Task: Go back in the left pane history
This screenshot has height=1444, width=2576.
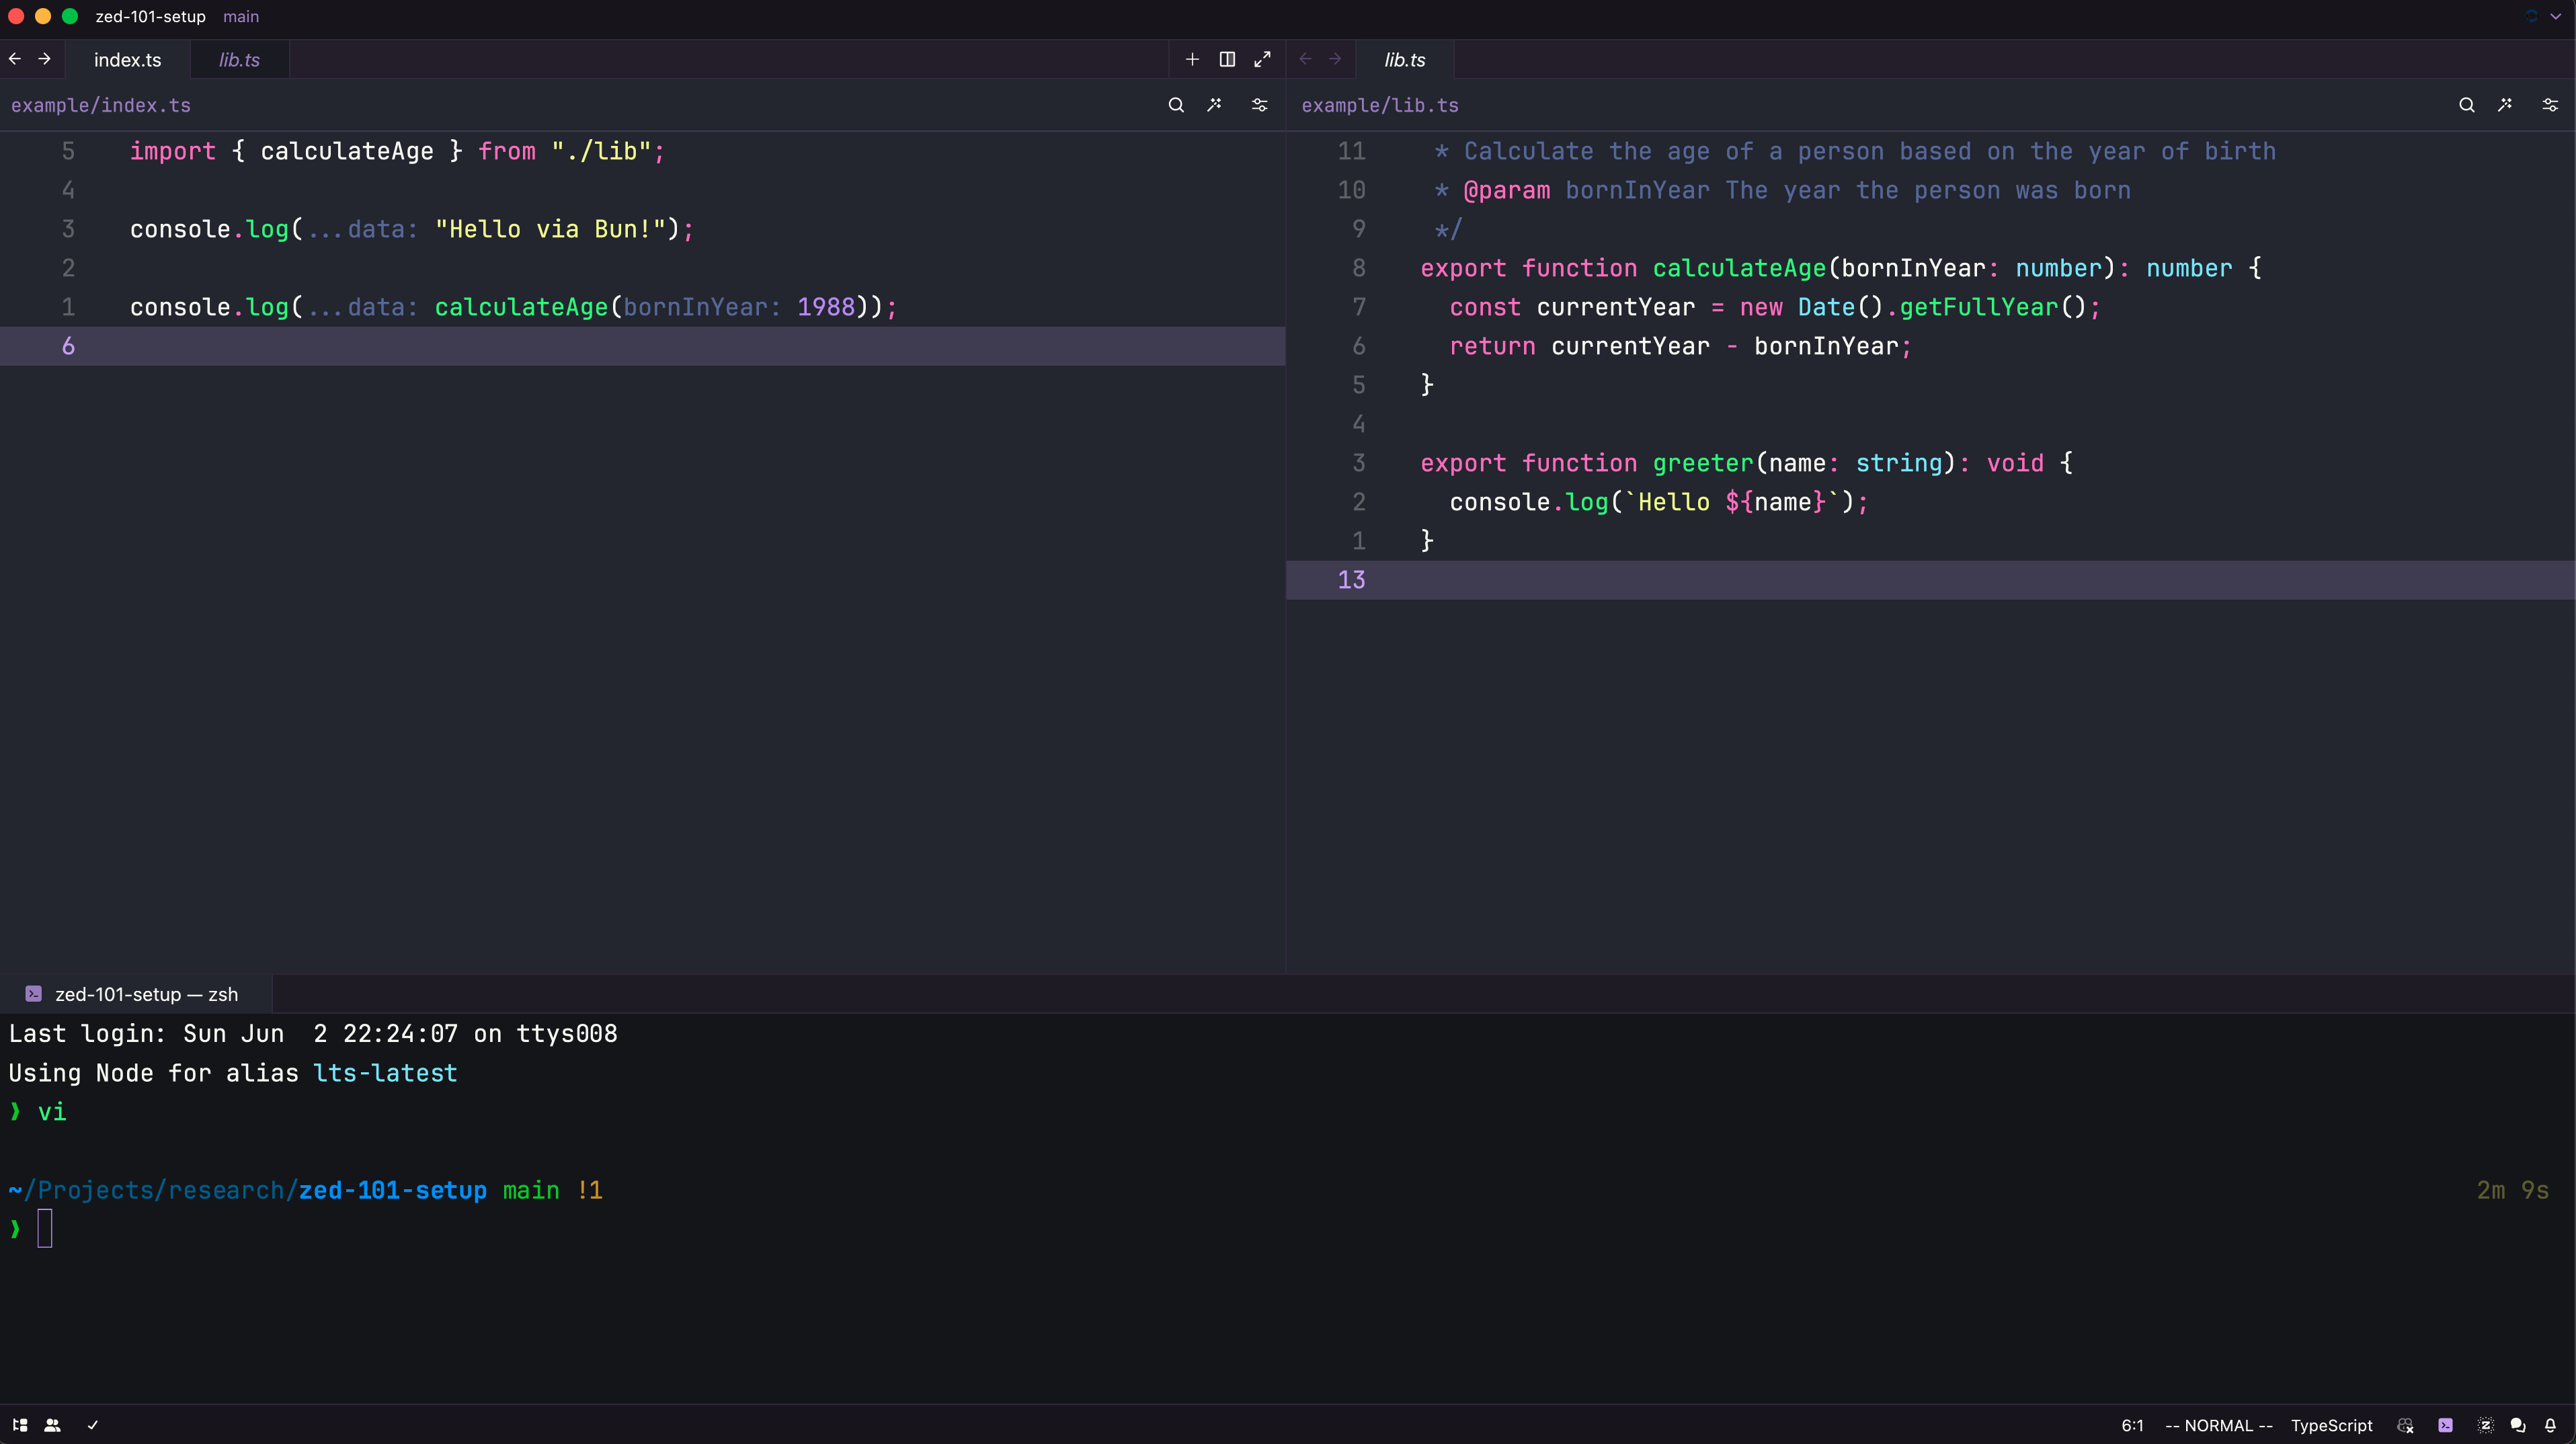Action: pyautogui.click(x=15, y=59)
